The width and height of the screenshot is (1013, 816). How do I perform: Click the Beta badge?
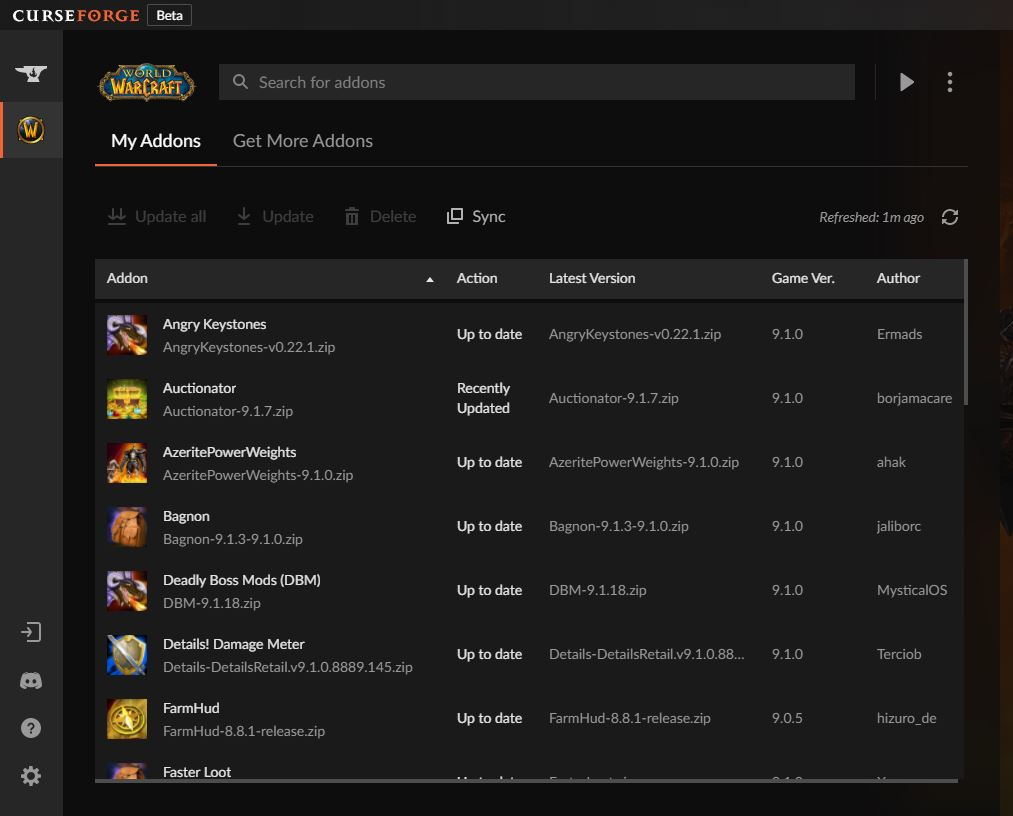[169, 15]
